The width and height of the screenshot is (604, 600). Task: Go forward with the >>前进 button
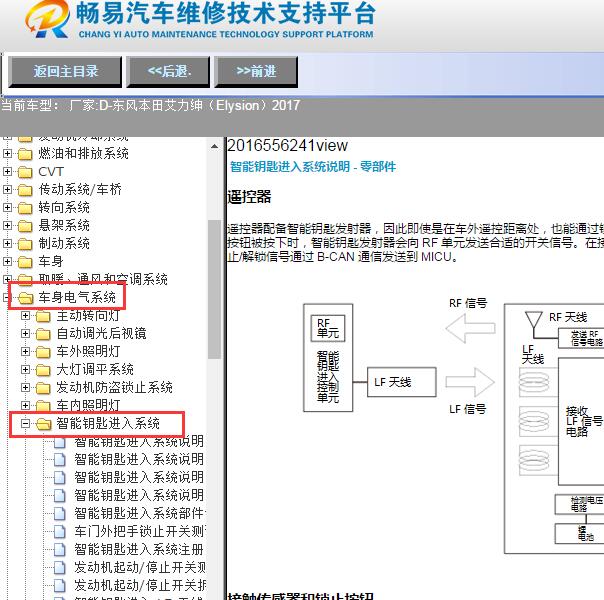coord(256,71)
